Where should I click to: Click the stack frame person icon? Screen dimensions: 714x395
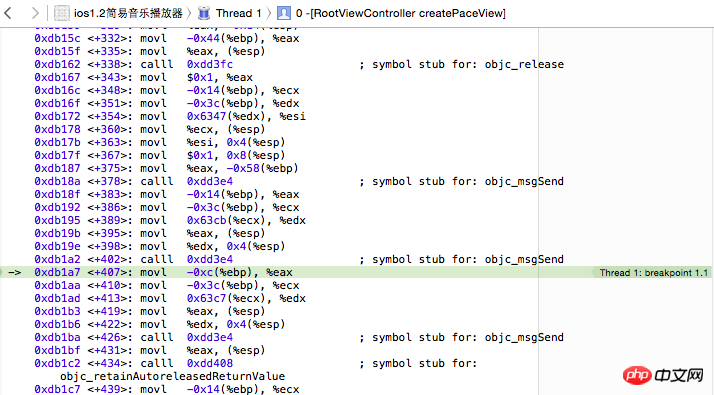[x=284, y=13]
